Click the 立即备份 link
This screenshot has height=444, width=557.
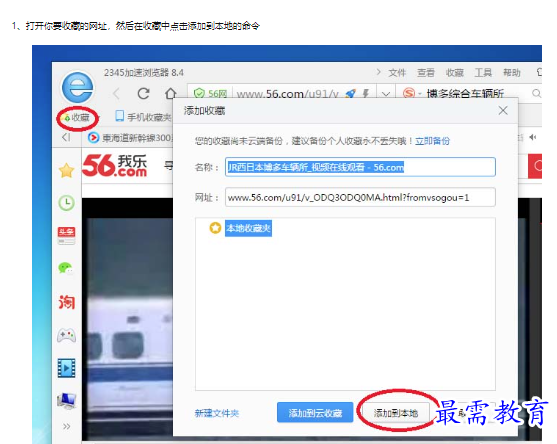432,141
